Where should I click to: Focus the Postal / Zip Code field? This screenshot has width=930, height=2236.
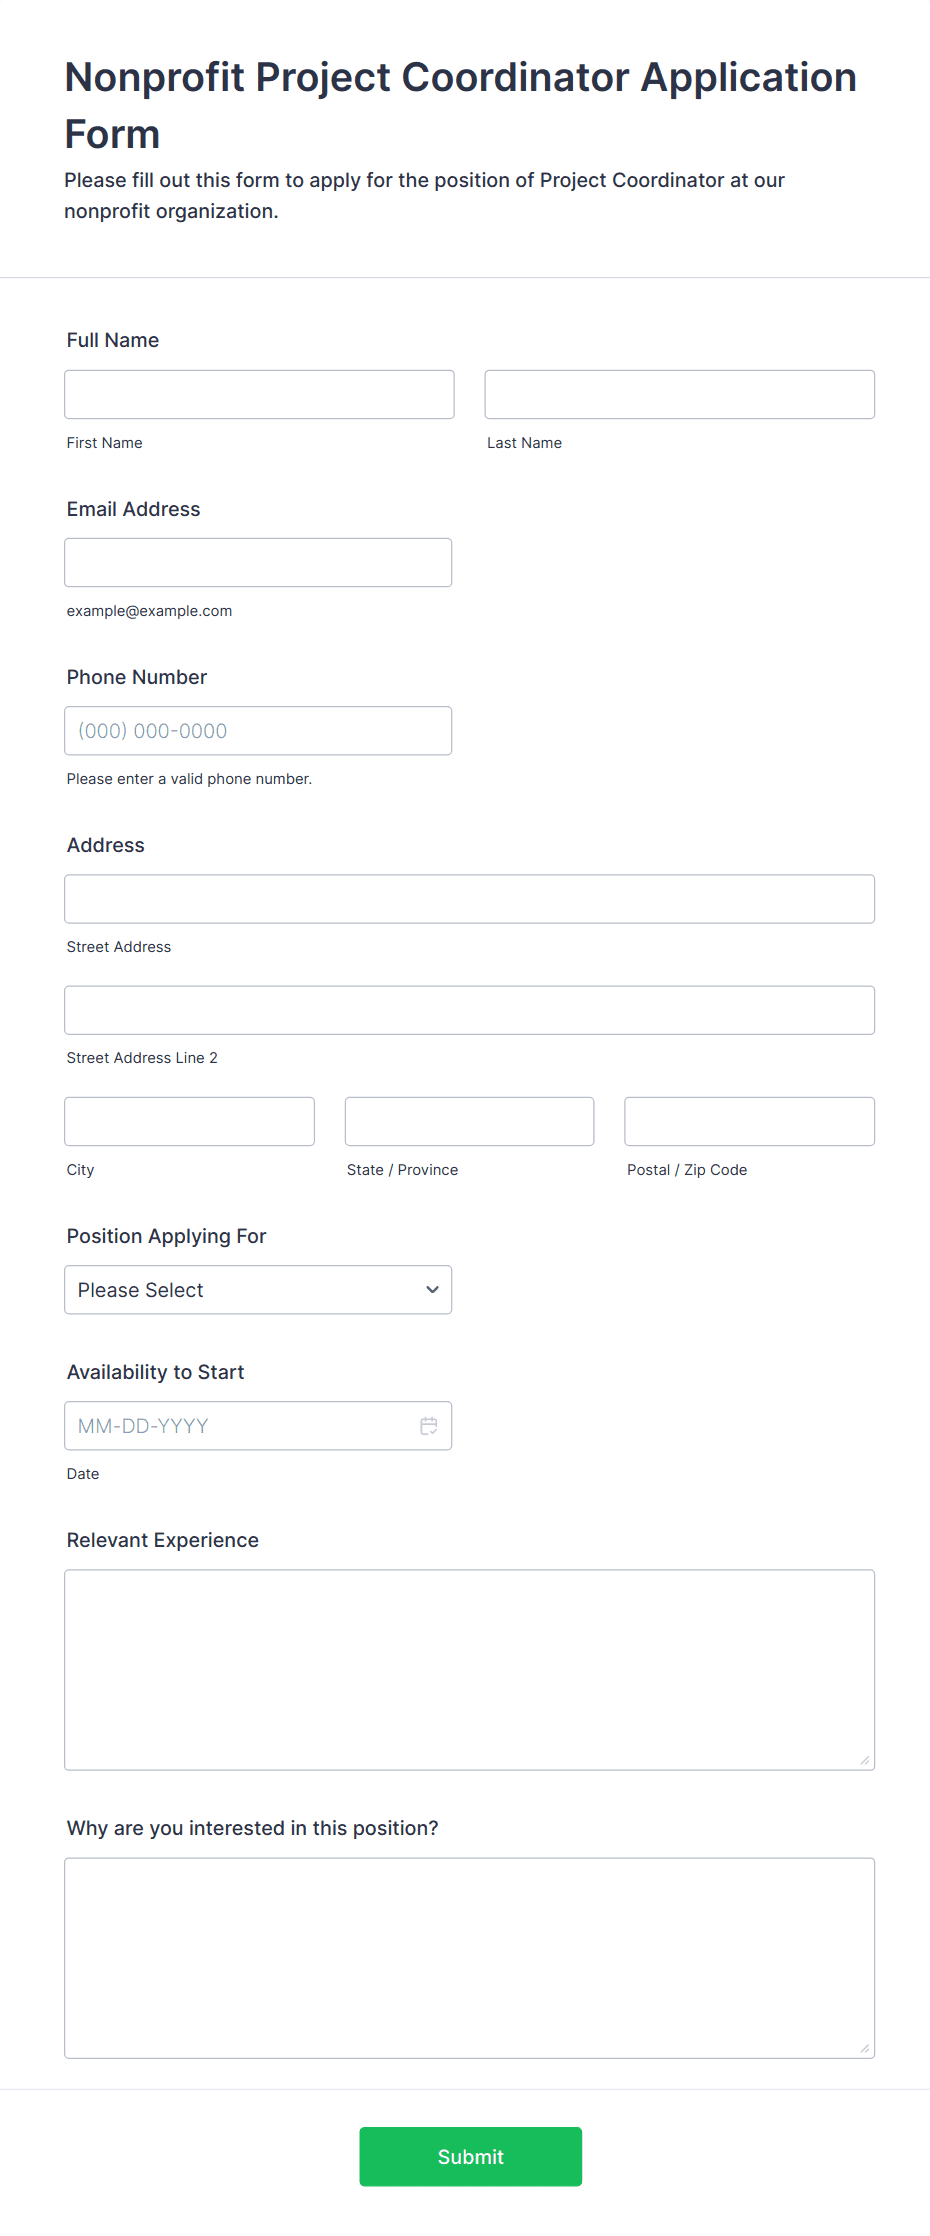(x=749, y=1121)
